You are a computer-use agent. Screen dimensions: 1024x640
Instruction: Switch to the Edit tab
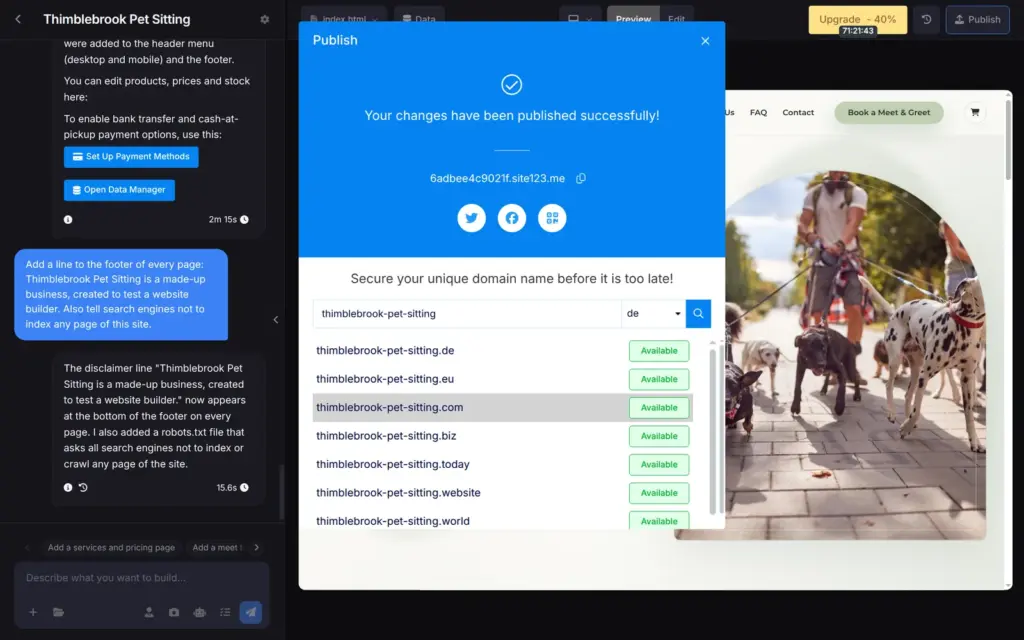677,19
